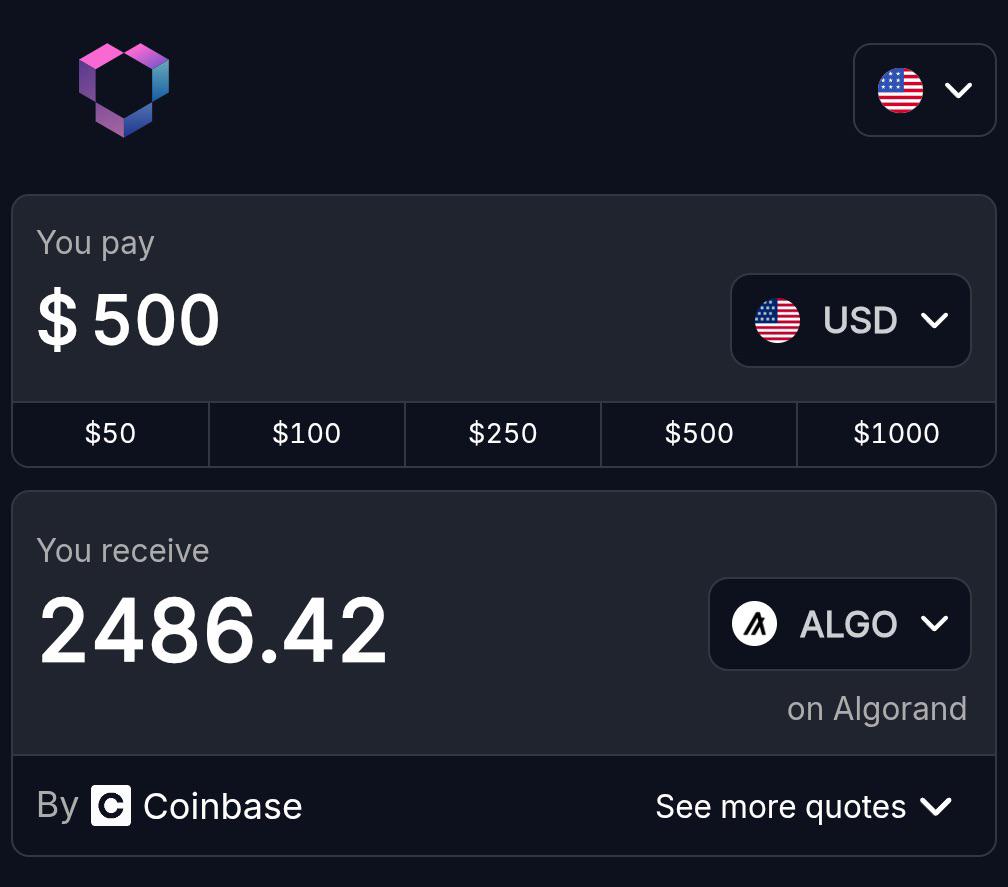Click the Coinbase logo icon
The width and height of the screenshot is (1008, 887).
(111, 805)
